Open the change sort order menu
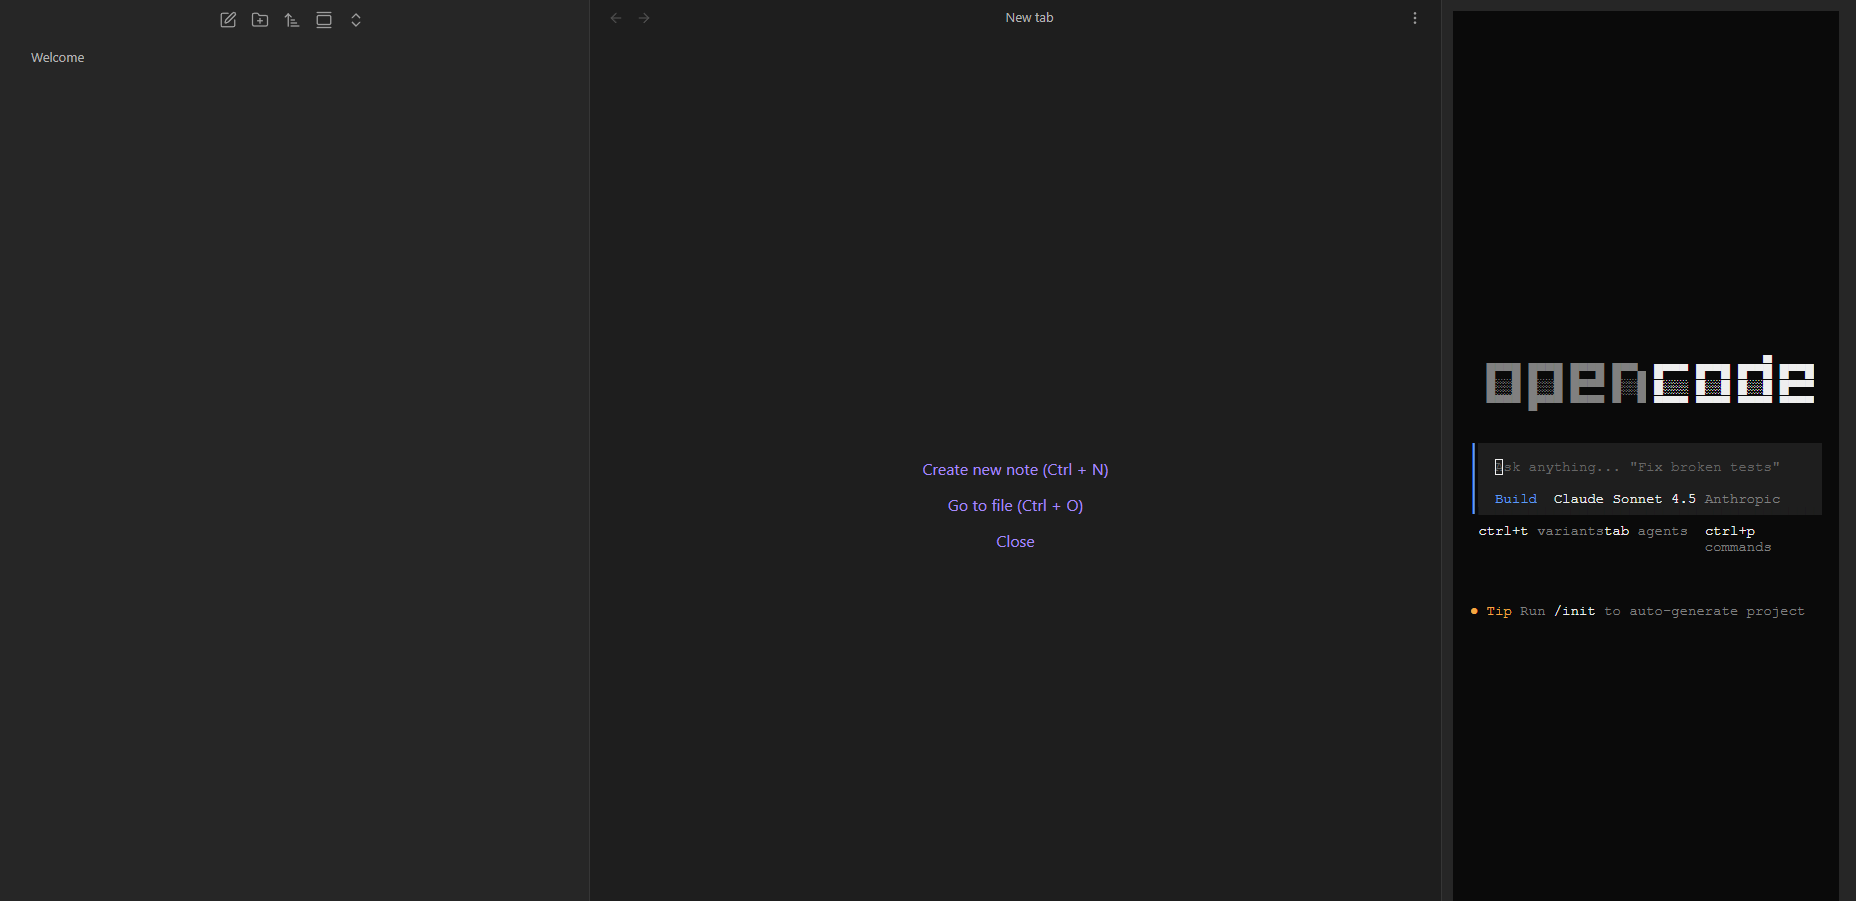The height and width of the screenshot is (901, 1856). [x=292, y=20]
